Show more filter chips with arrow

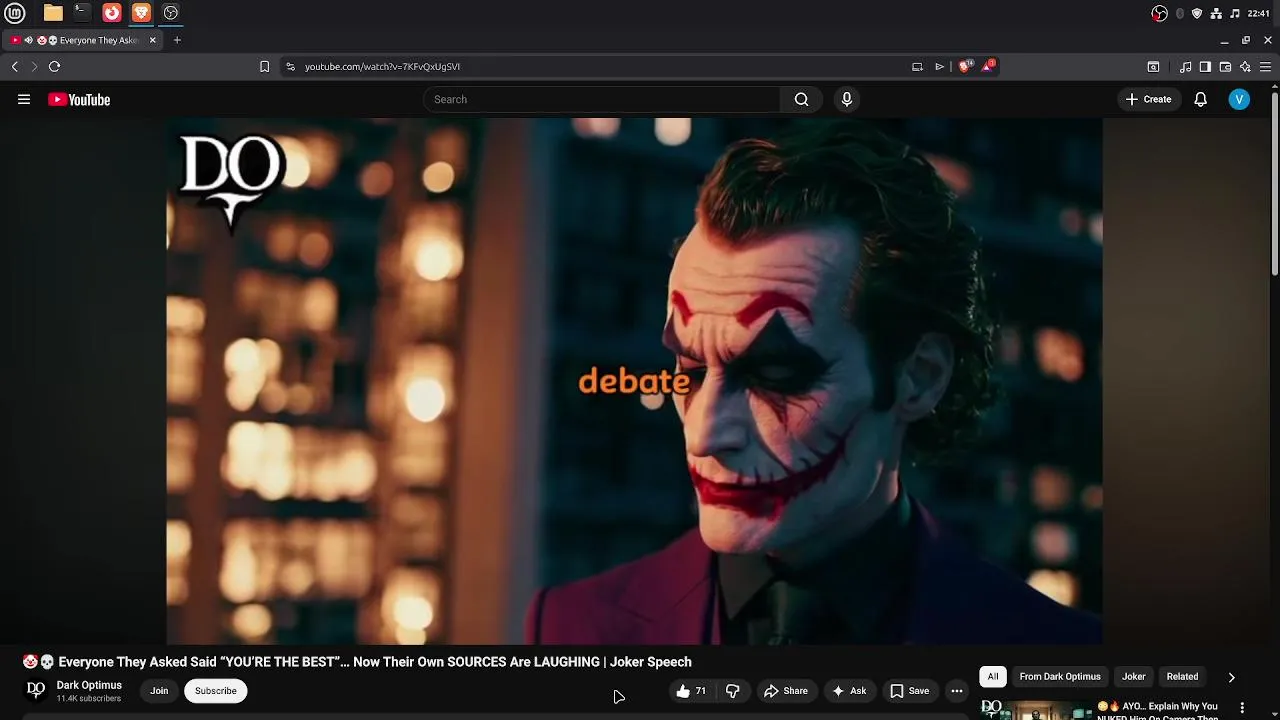click(x=1231, y=677)
